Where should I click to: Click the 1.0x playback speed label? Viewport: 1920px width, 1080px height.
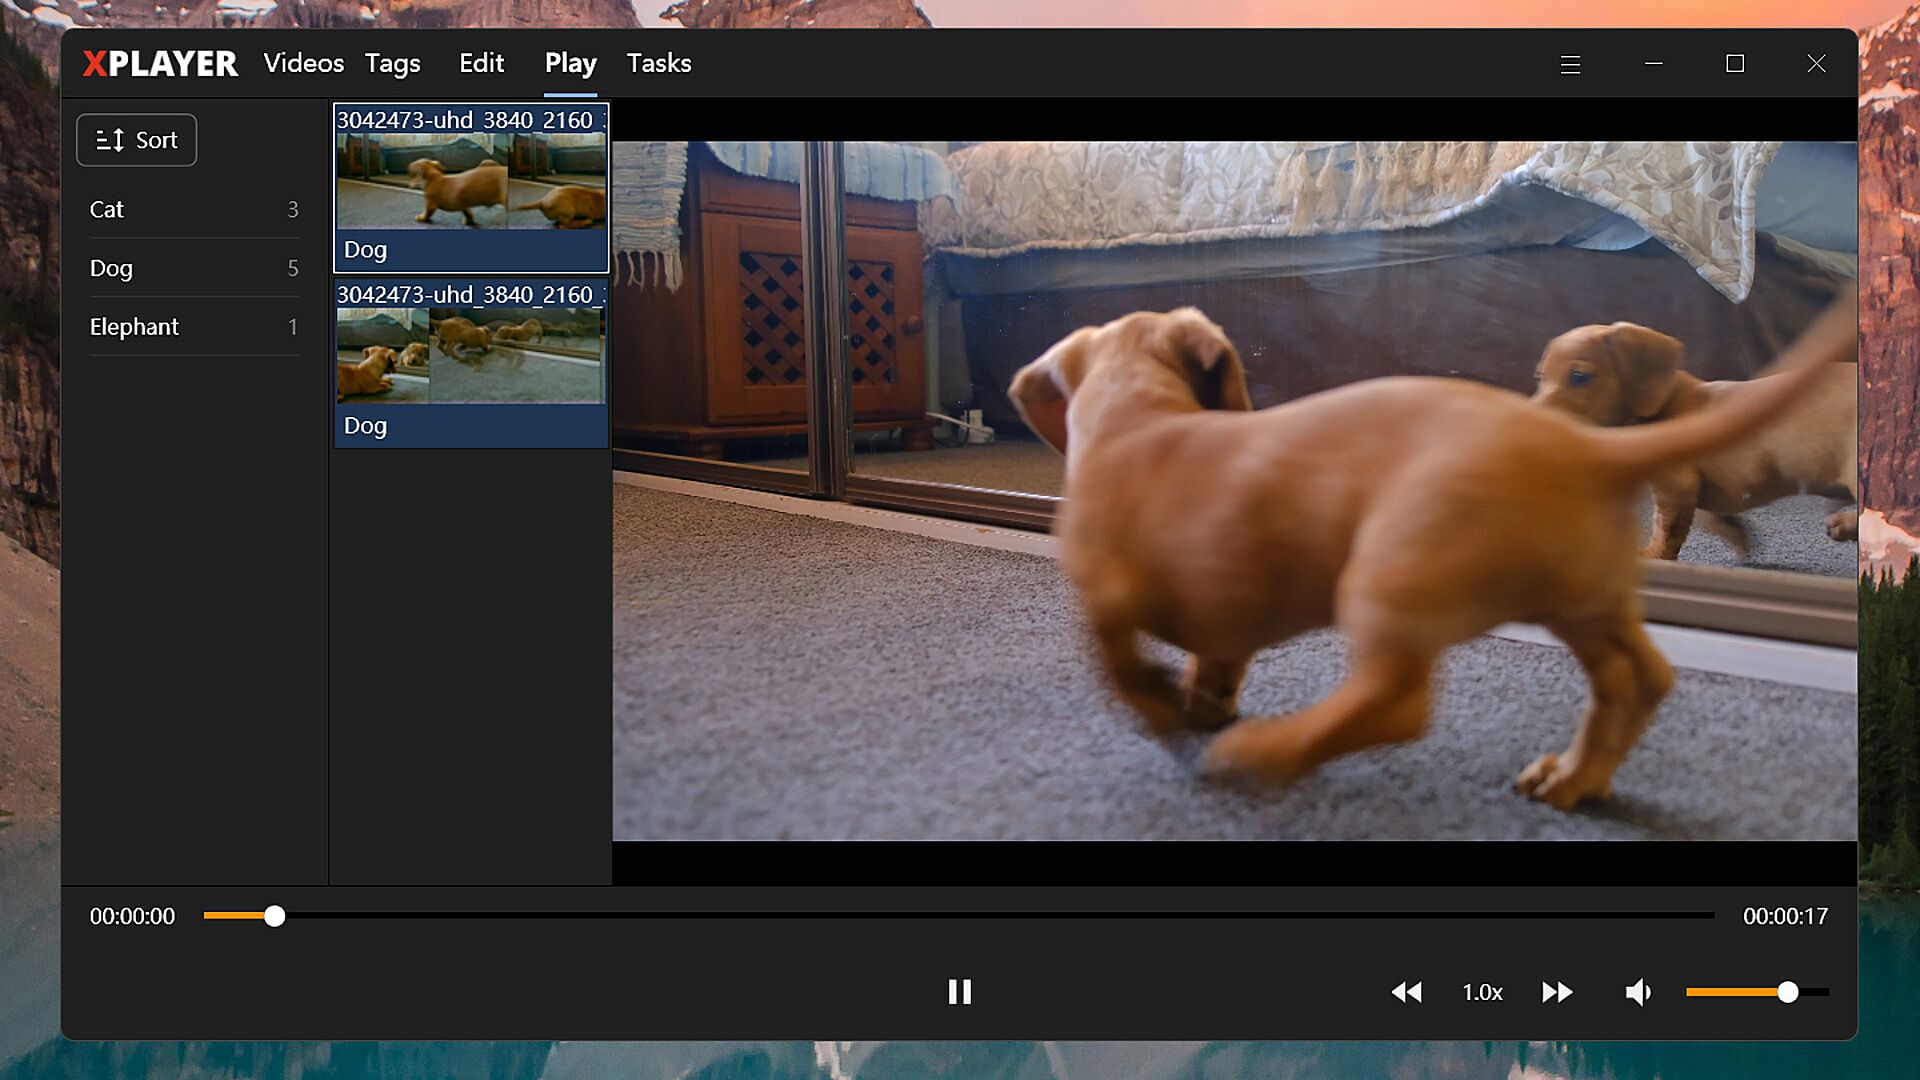point(1482,992)
